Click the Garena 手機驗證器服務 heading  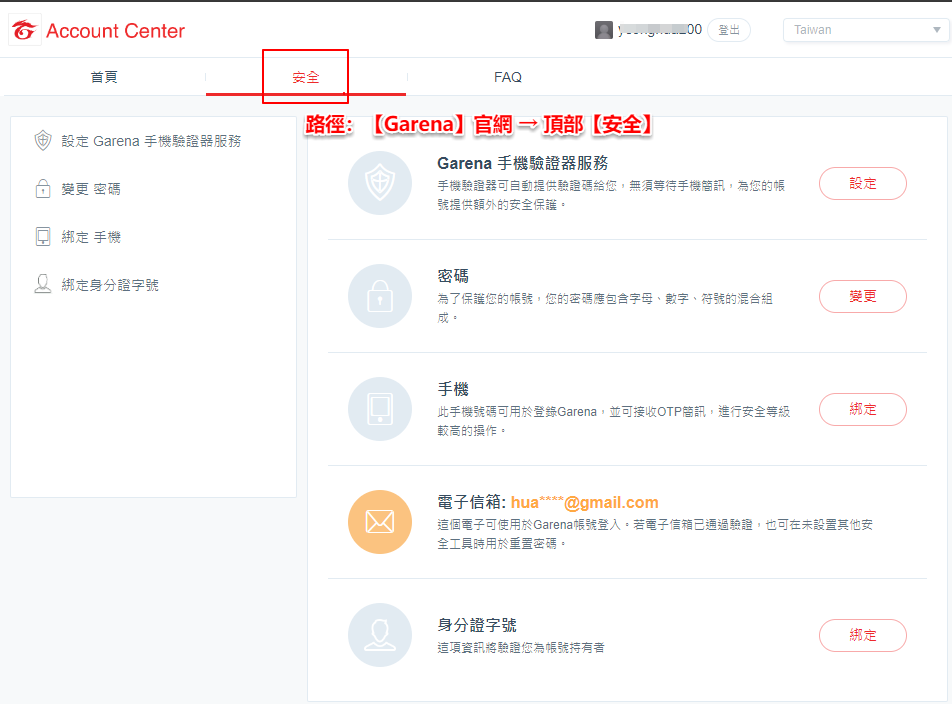[523, 163]
